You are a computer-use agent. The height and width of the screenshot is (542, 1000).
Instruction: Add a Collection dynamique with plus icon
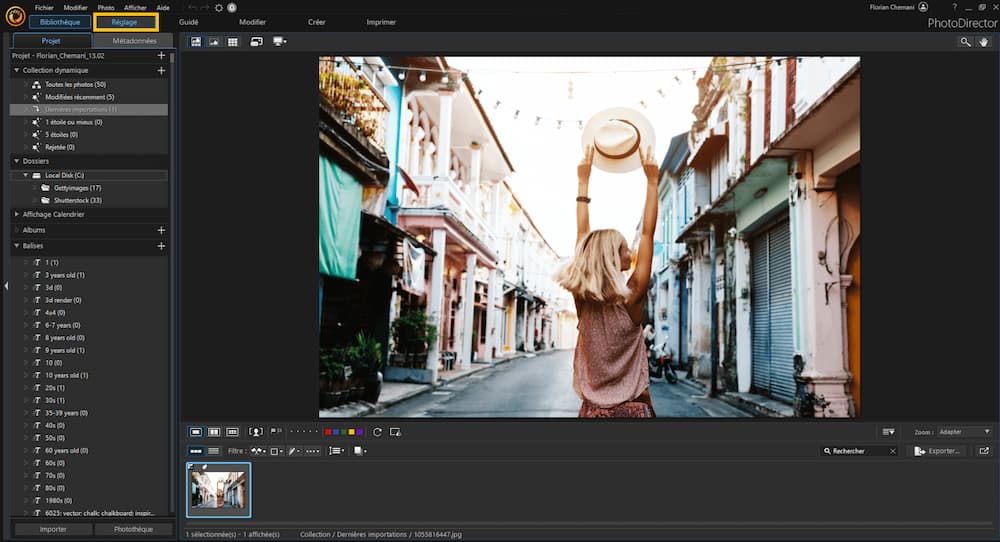point(161,70)
